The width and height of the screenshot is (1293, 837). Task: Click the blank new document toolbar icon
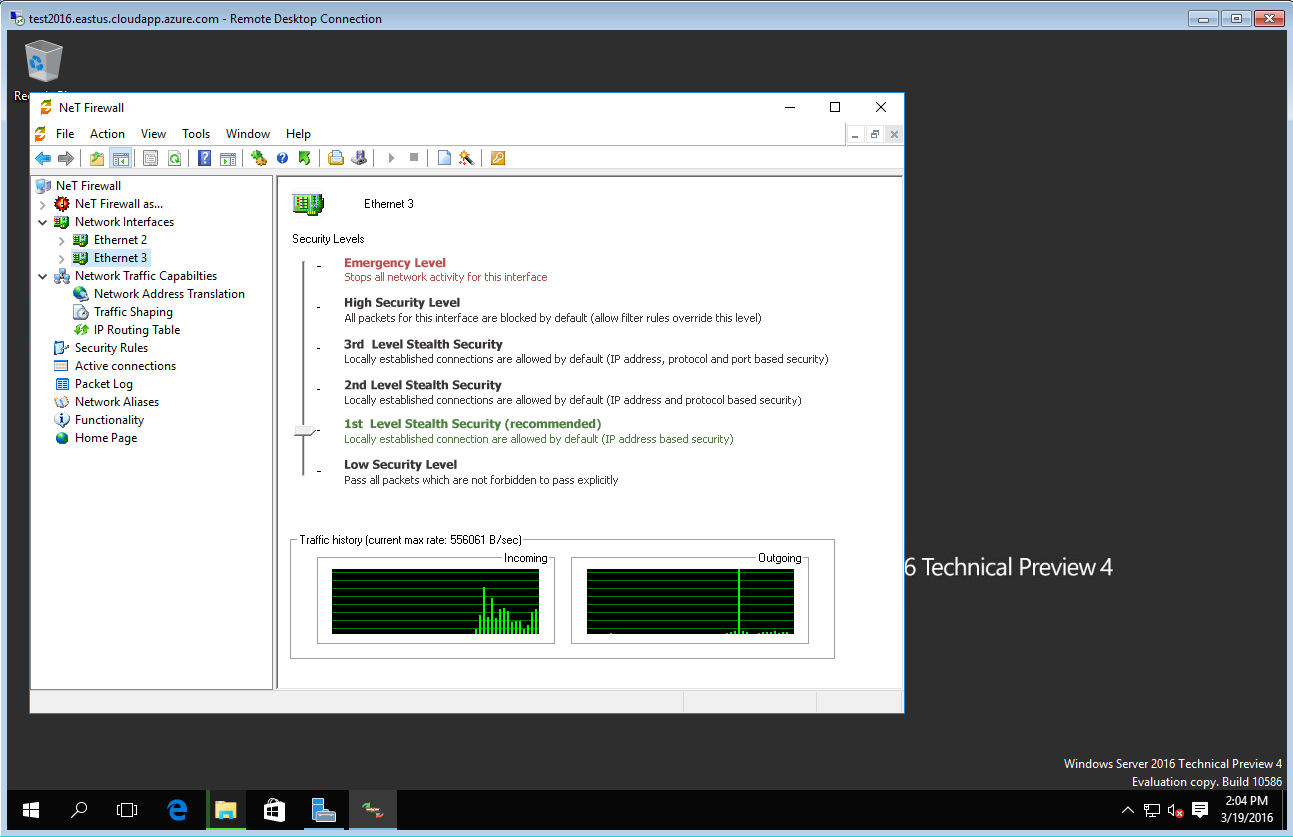444,158
